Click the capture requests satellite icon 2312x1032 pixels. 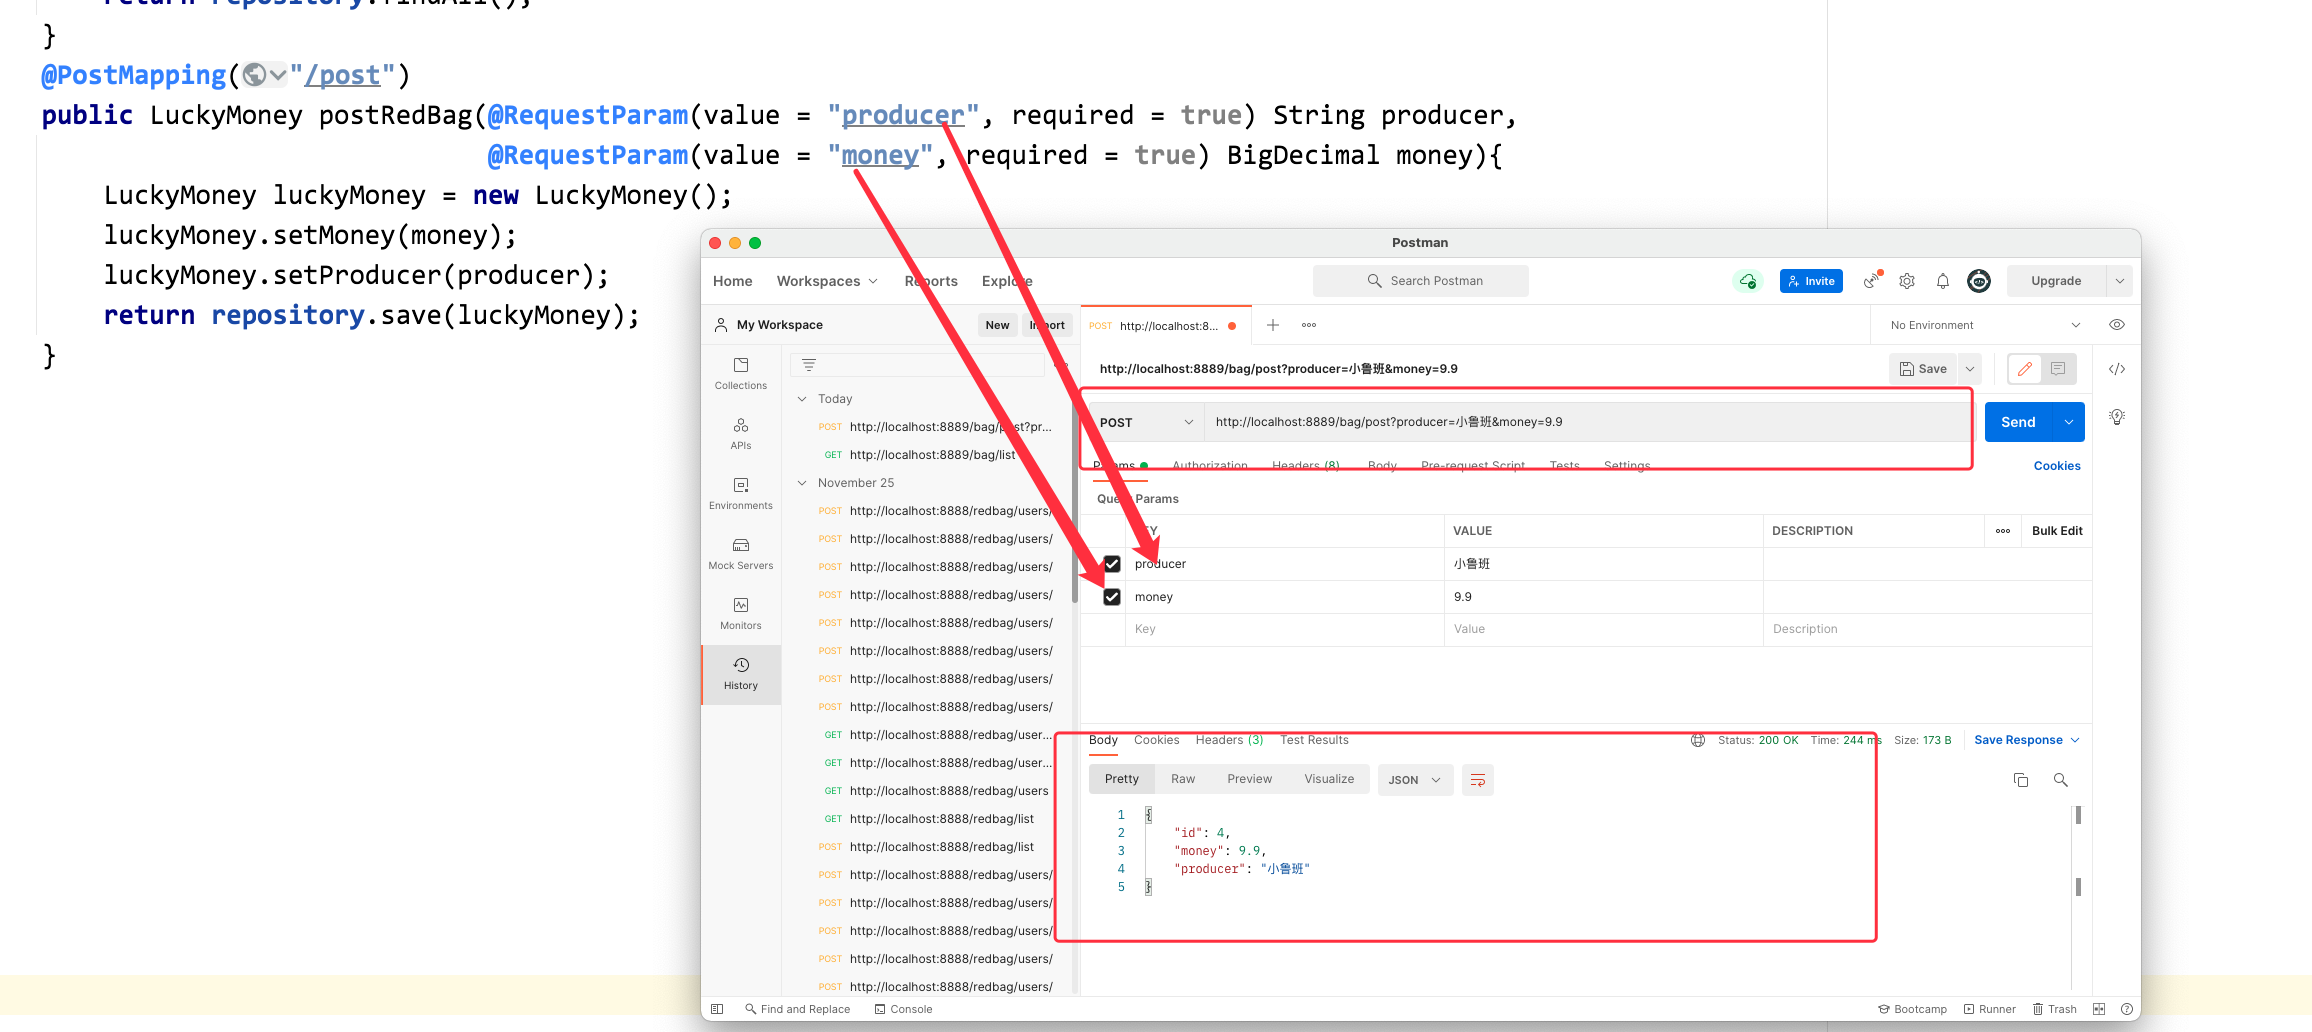pyautogui.click(x=1872, y=281)
